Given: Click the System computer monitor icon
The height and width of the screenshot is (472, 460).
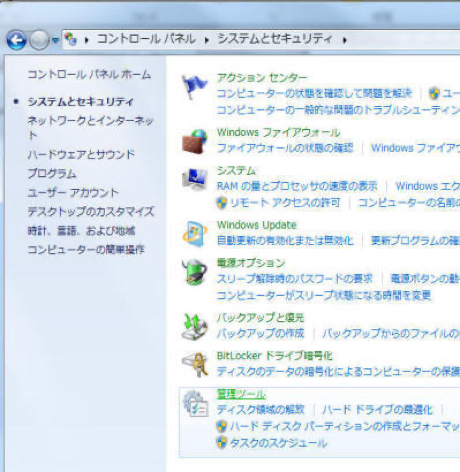Looking at the screenshot, I should tap(195, 179).
